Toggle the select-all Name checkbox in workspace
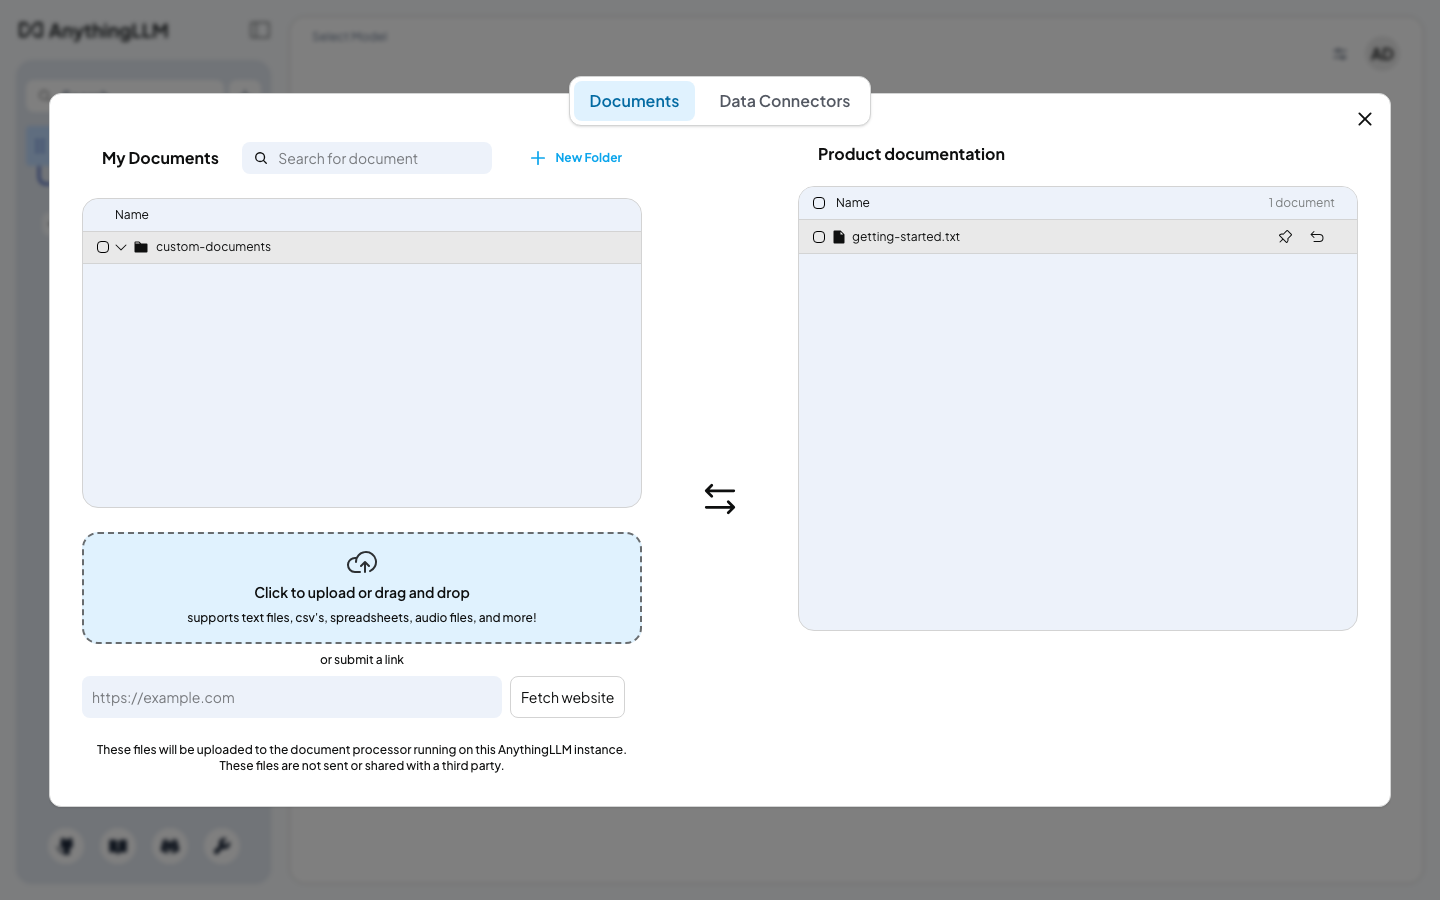1440x900 pixels. tap(819, 203)
